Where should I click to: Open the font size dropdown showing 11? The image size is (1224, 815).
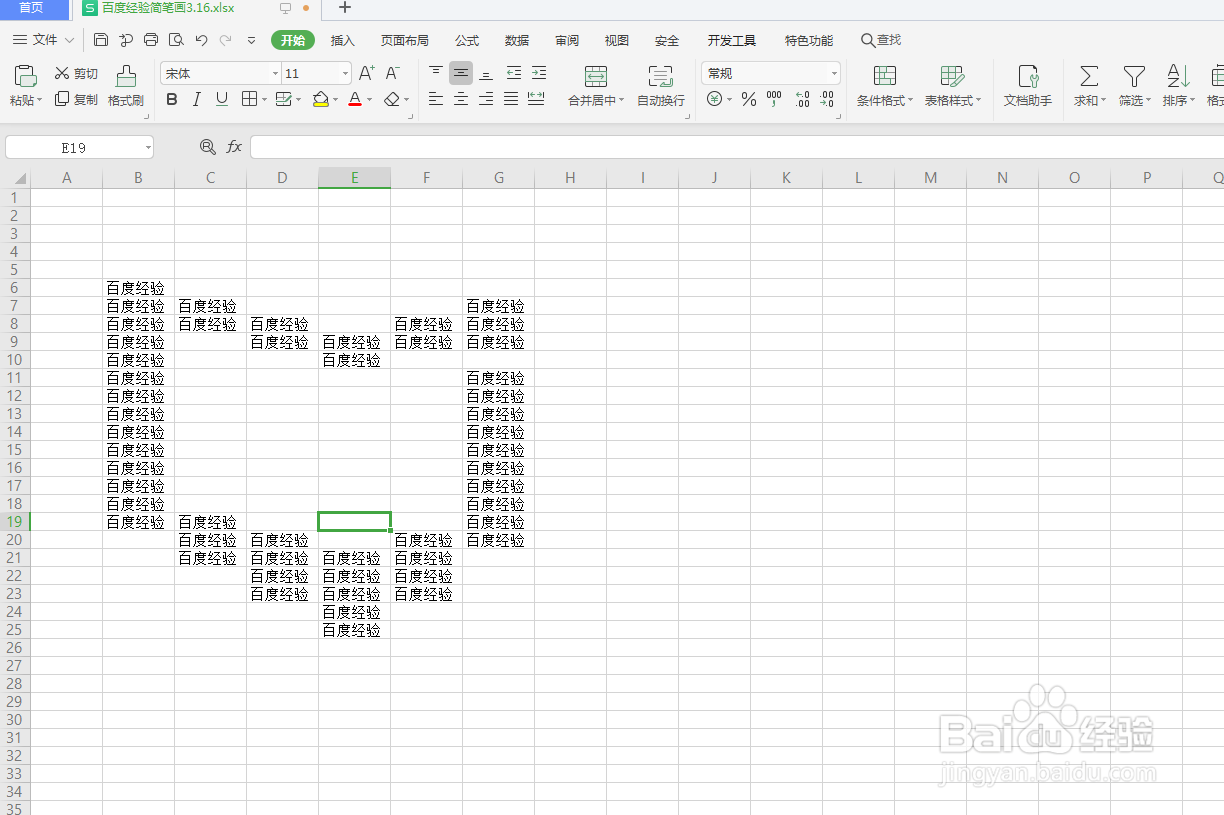pyautogui.click(x=346, y=74)
